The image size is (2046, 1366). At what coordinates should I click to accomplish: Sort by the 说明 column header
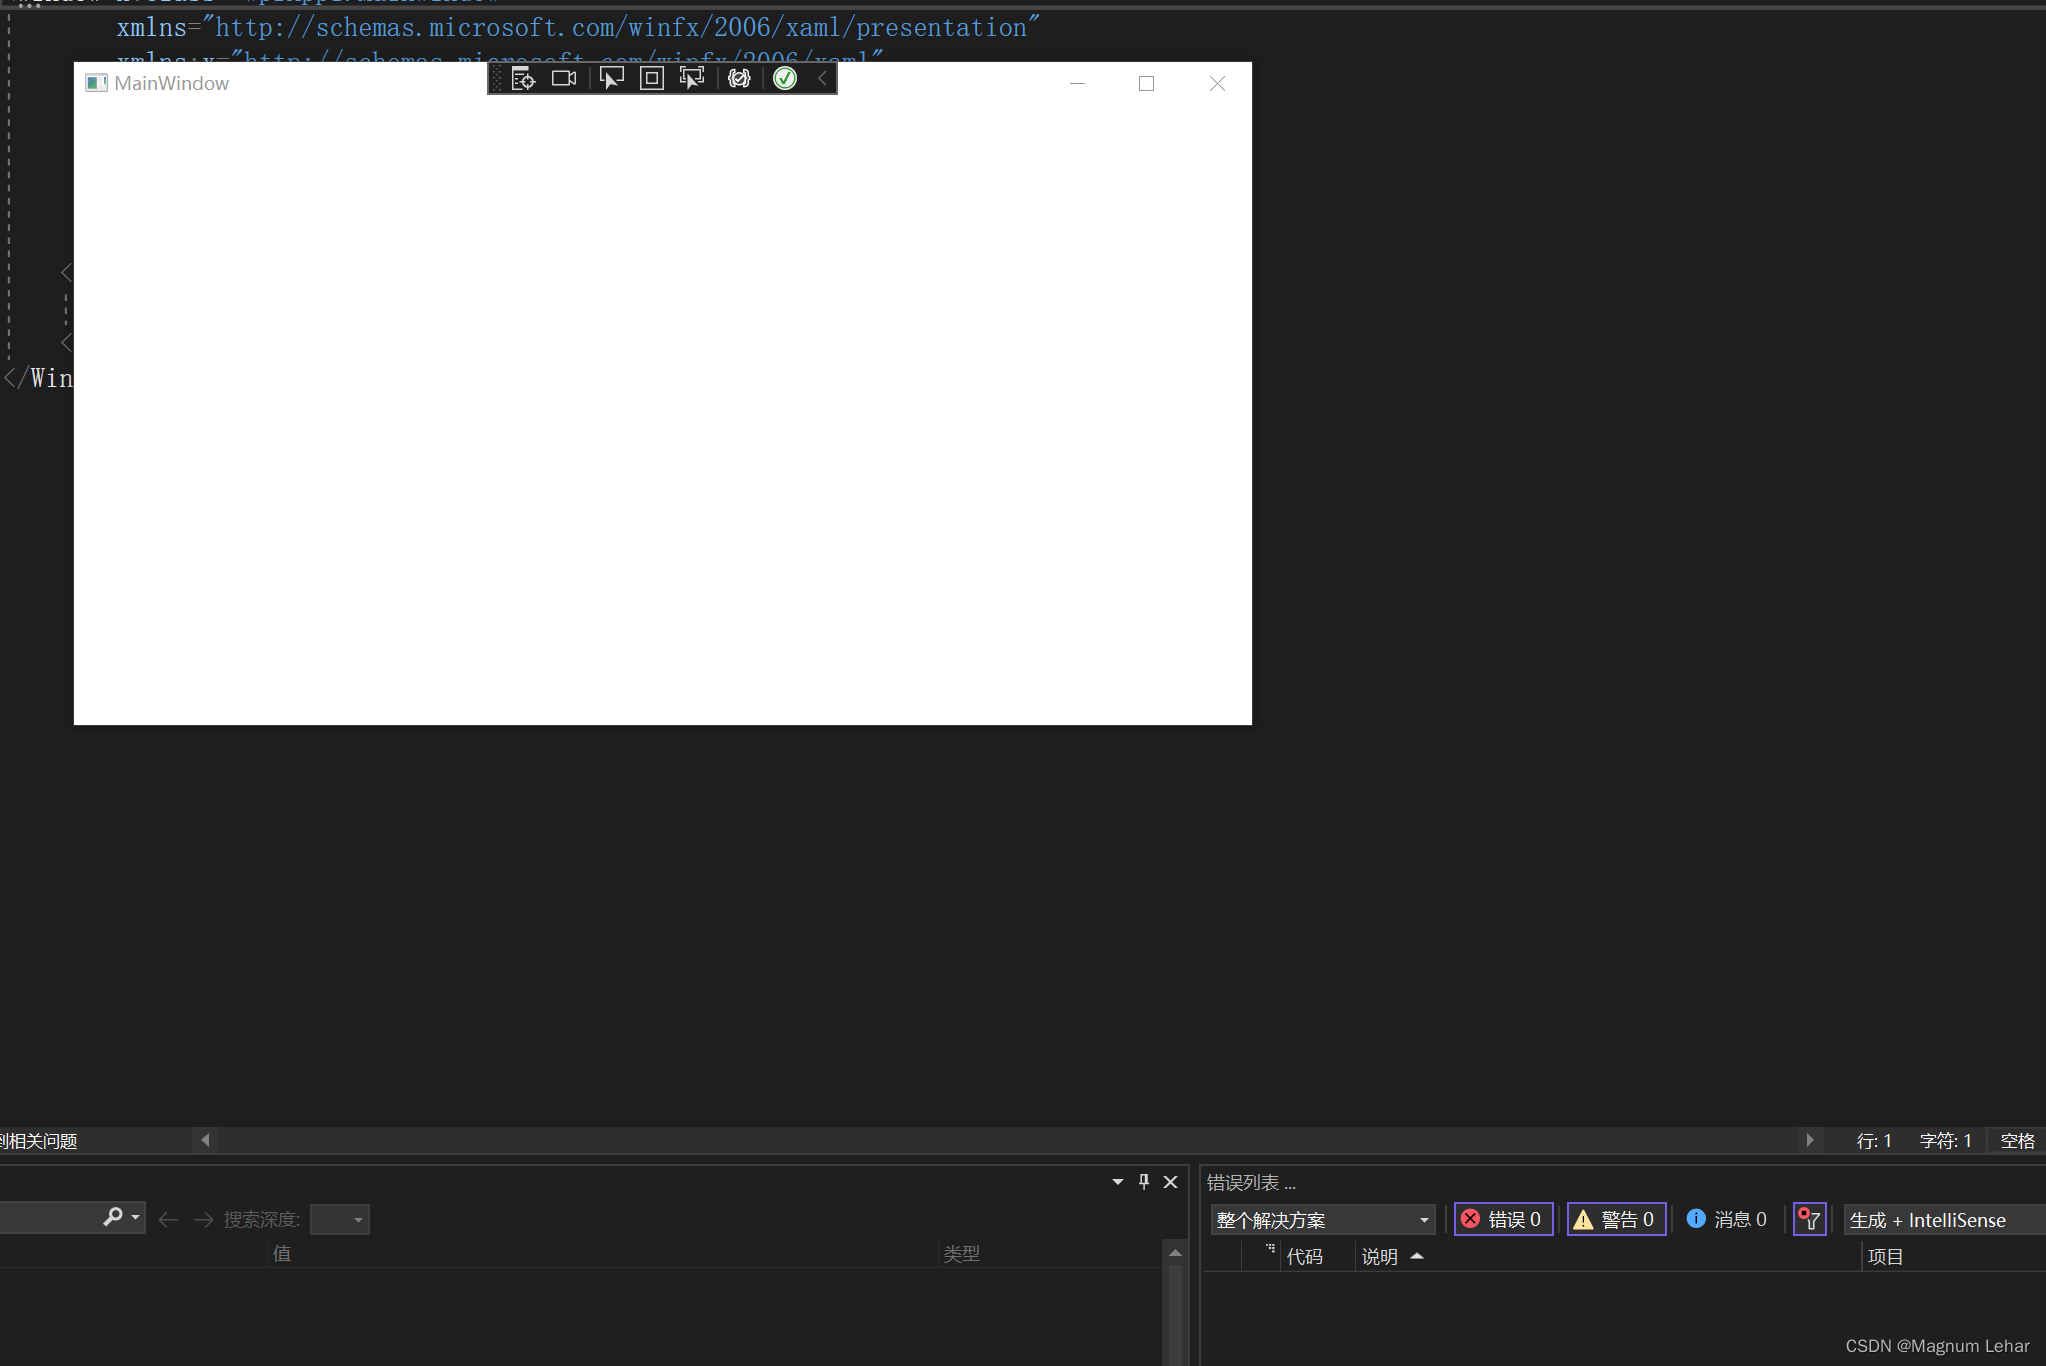pyautogui.click(x=1380, y=1257)
